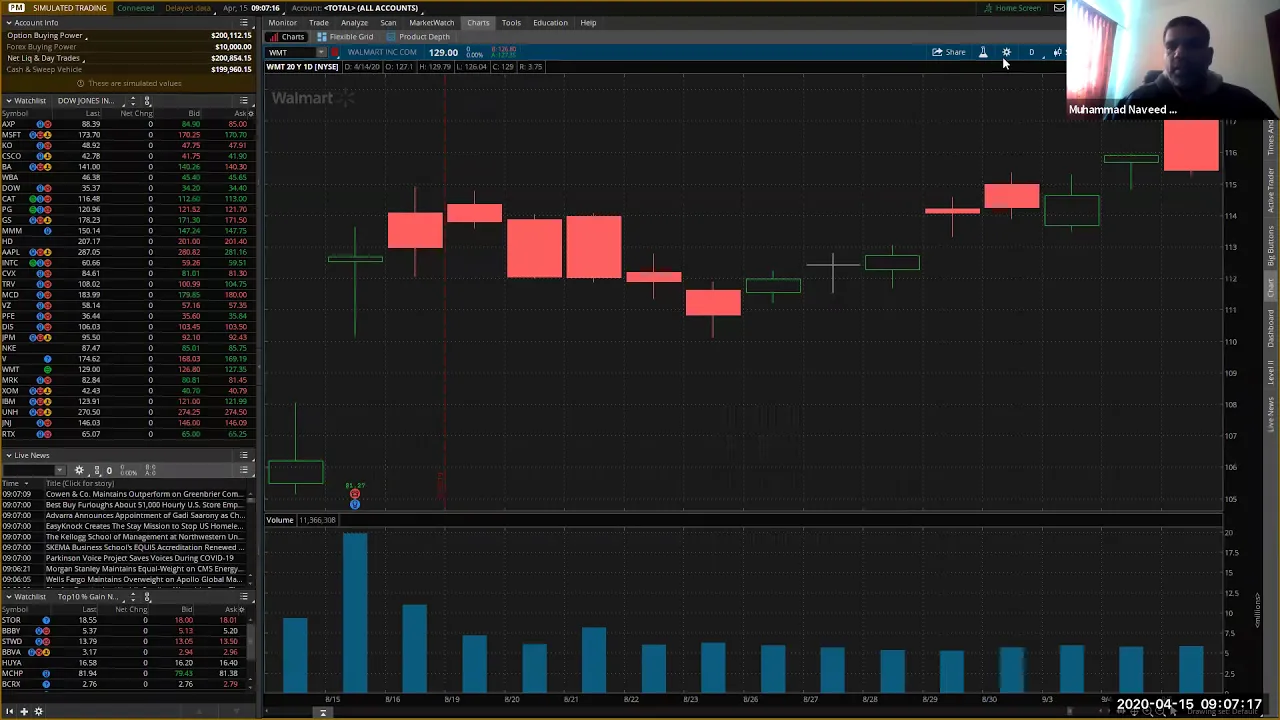The height and width of the screenshot is (720, 1280).
Task: Switch to the Scan tab
Action: 388,22
